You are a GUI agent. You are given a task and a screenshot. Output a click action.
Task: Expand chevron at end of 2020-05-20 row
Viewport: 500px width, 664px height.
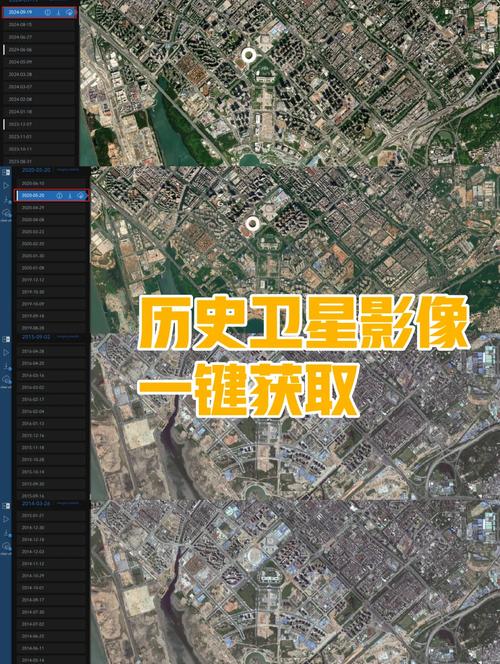point(88,196)
